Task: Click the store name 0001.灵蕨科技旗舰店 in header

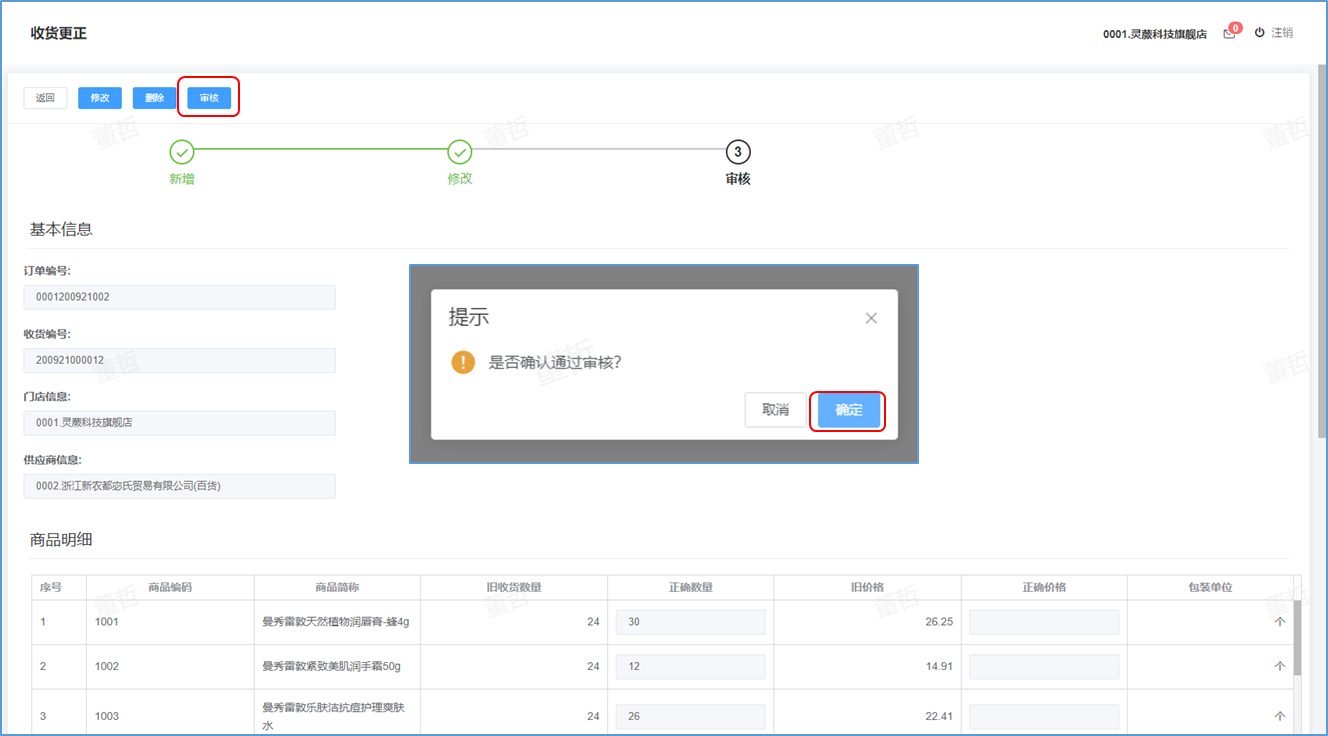Action: pos(1154,34)
